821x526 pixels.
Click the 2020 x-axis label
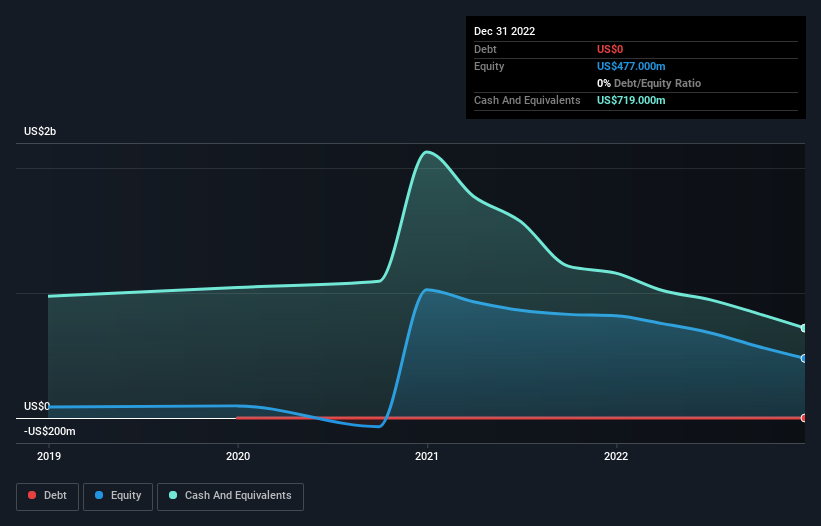238,456
